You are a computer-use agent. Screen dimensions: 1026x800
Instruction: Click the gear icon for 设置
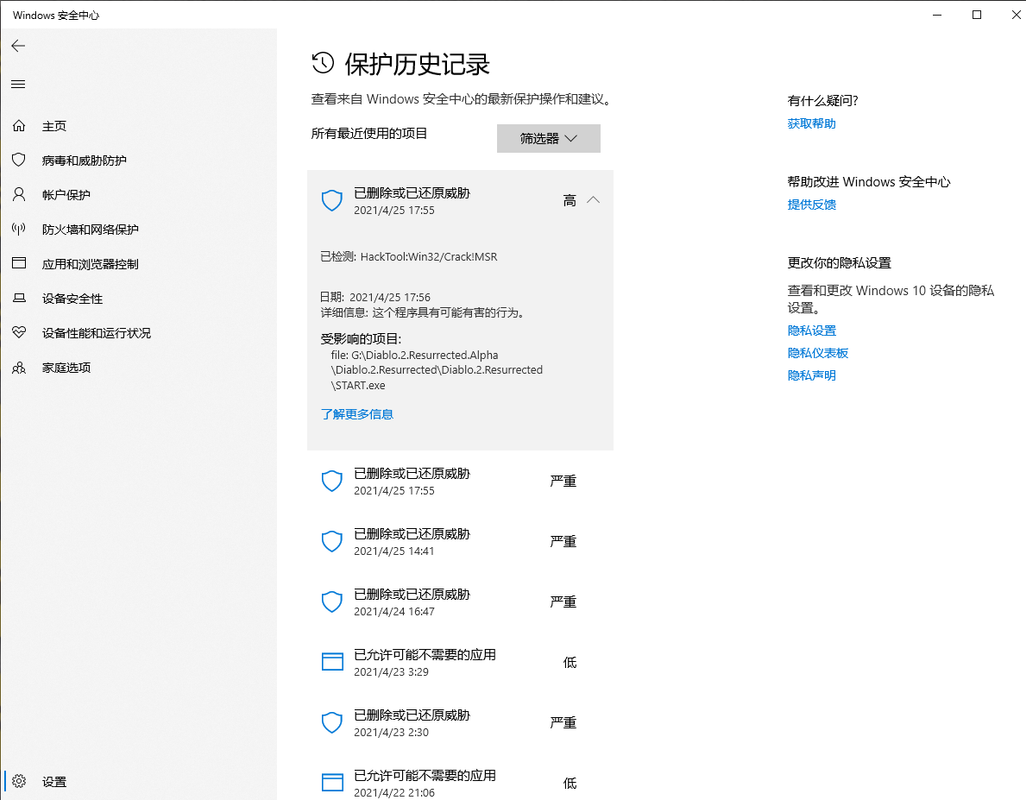pos(19,781)
